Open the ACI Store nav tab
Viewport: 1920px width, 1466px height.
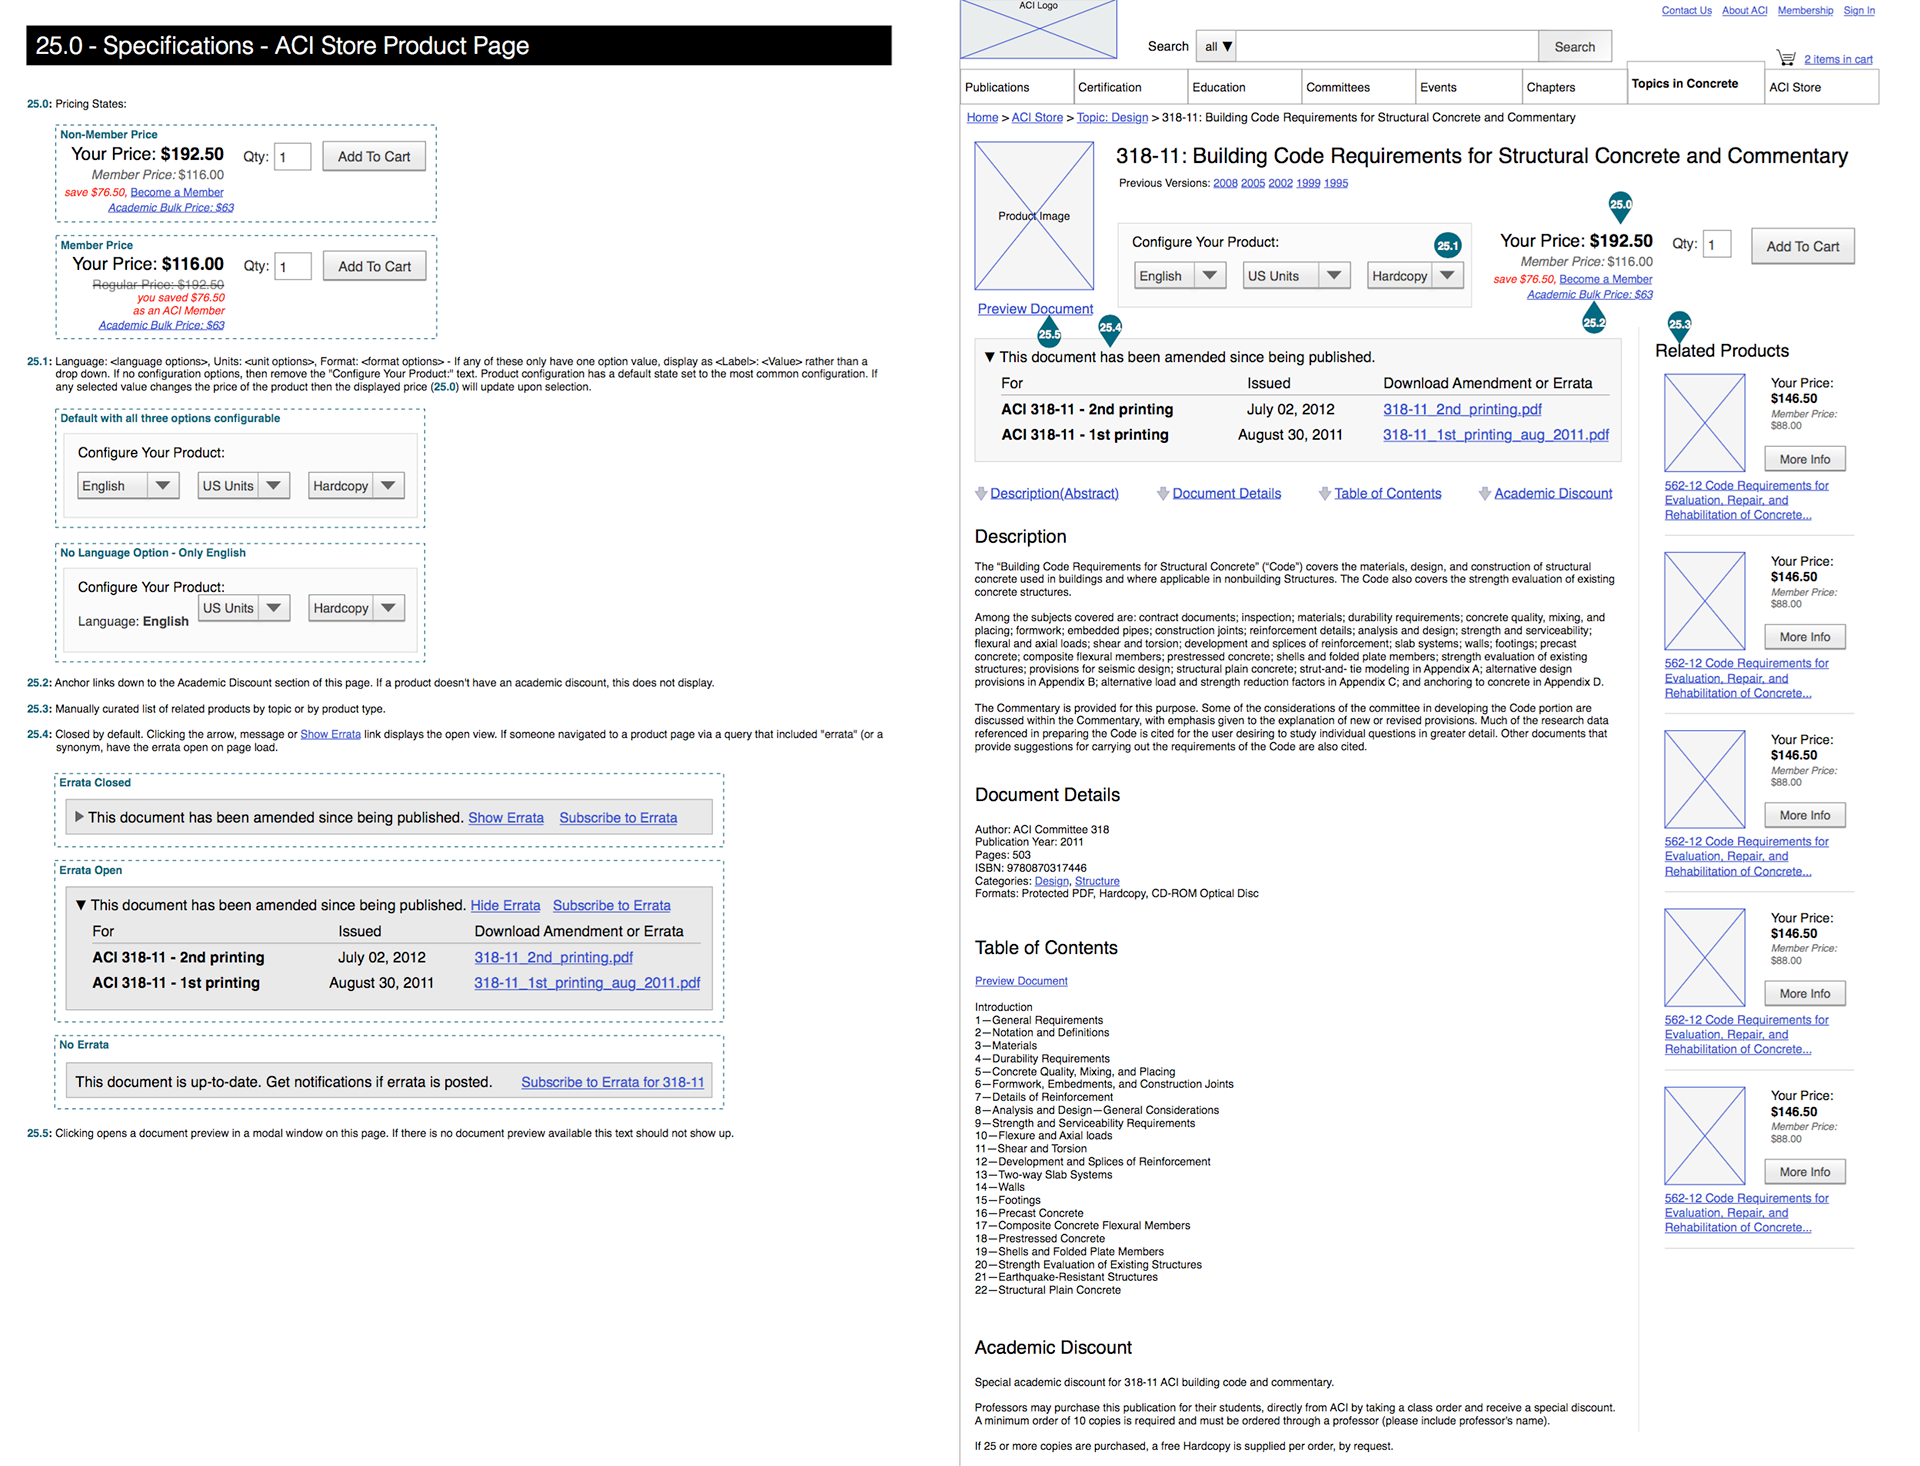click(1821, 87)
